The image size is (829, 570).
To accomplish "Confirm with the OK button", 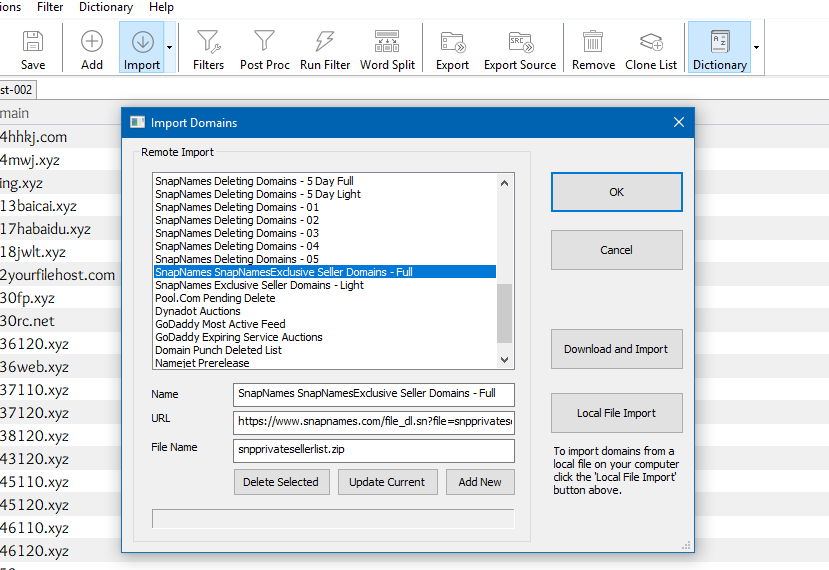I will coord(616,192).
